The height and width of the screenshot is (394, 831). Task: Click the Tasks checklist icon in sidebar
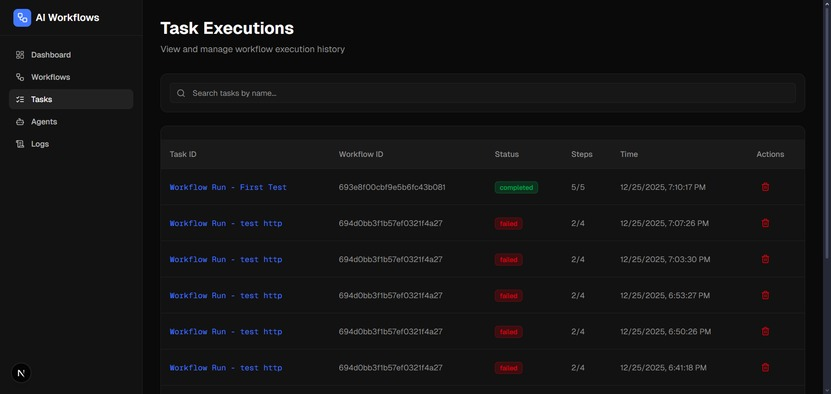pos(20,99)
